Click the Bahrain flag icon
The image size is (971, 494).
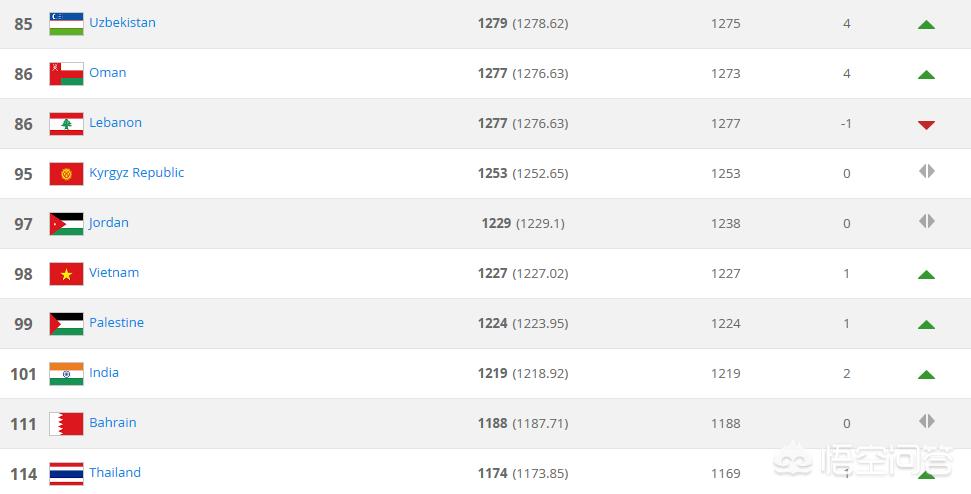coord(66,424)
